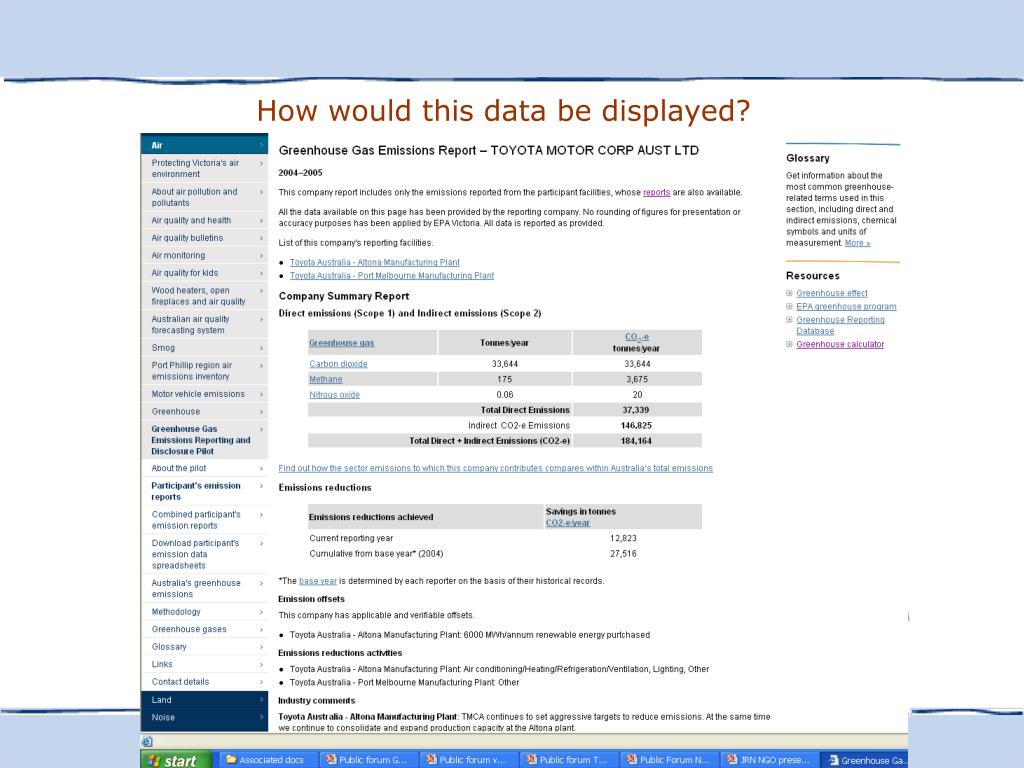Open the Land section

(x=204, y=700)
